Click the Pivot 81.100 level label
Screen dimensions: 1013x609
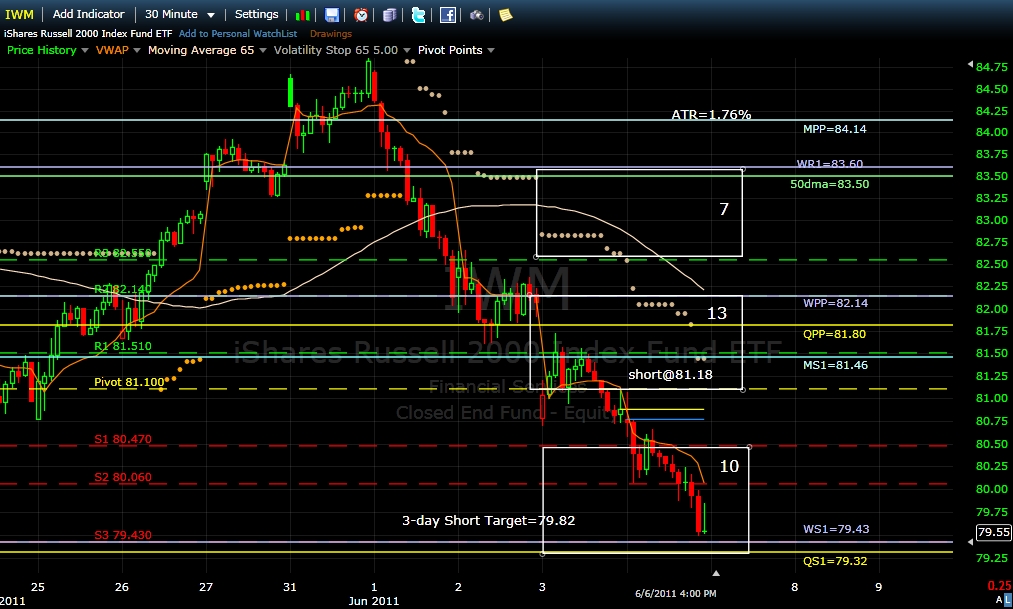pyautogui.click(x=129, y=382)
